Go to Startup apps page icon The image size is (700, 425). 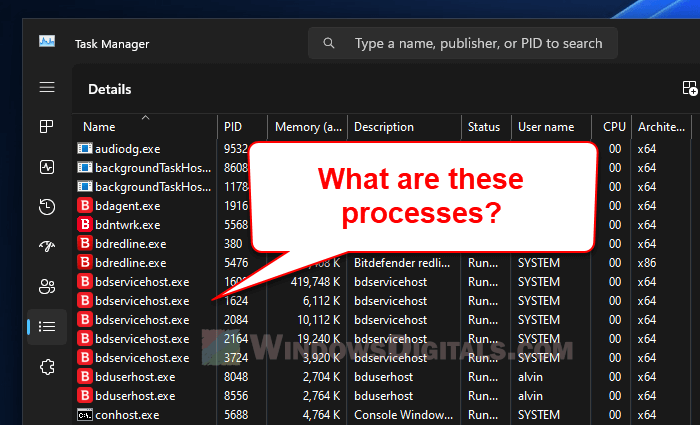click(47, 247)
